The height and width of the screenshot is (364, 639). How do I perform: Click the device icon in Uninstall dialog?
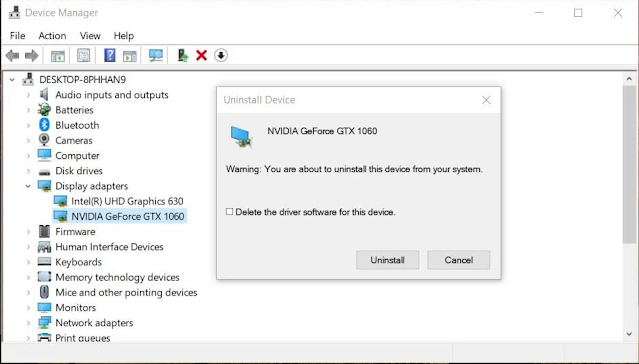tap(241, 137)
